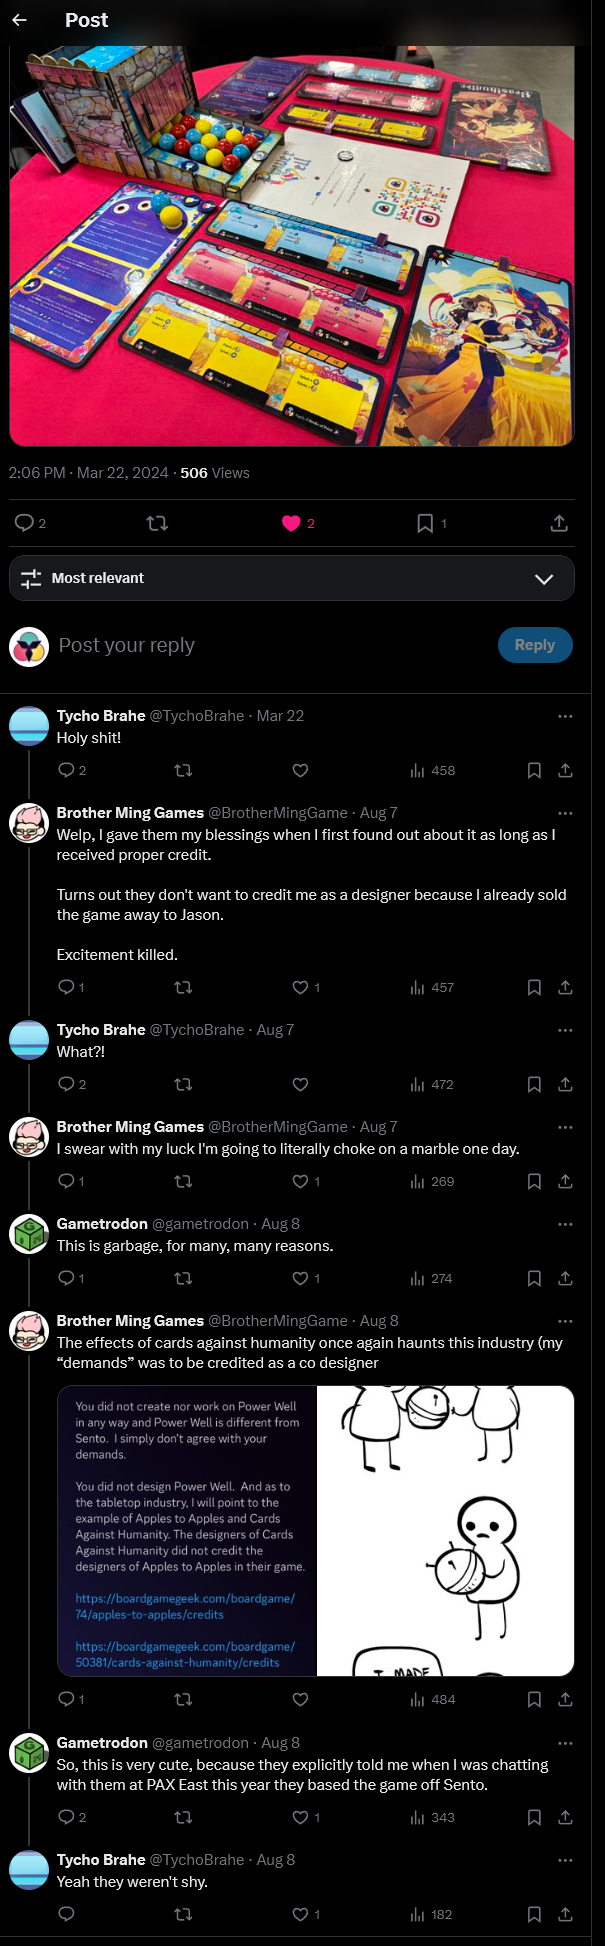View analytics showing 484 views
This screenshot has width=605, height=1946.
tap(432, 1699)
